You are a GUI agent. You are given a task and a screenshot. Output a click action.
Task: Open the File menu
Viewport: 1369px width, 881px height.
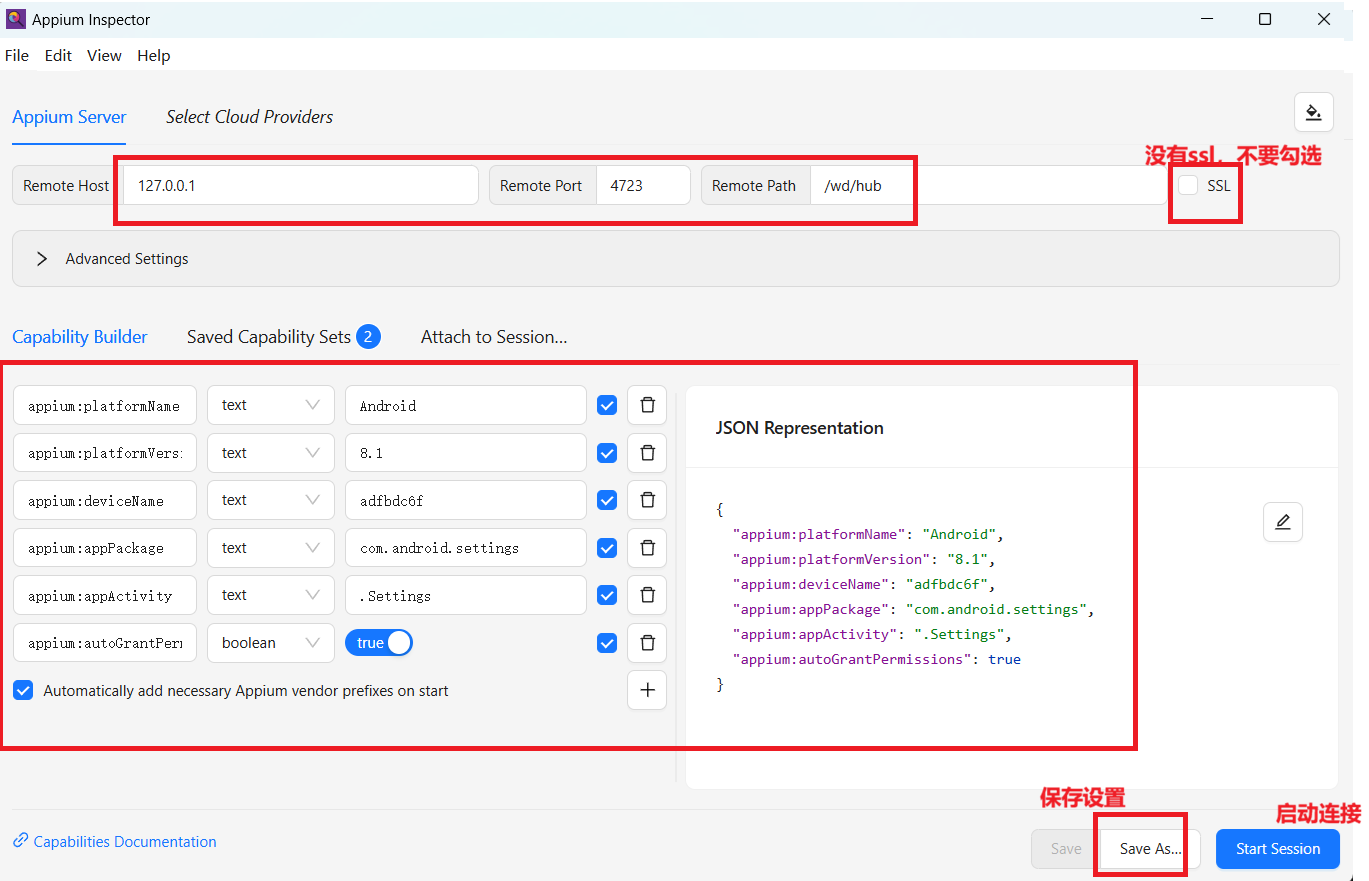[x=17, y=56]
